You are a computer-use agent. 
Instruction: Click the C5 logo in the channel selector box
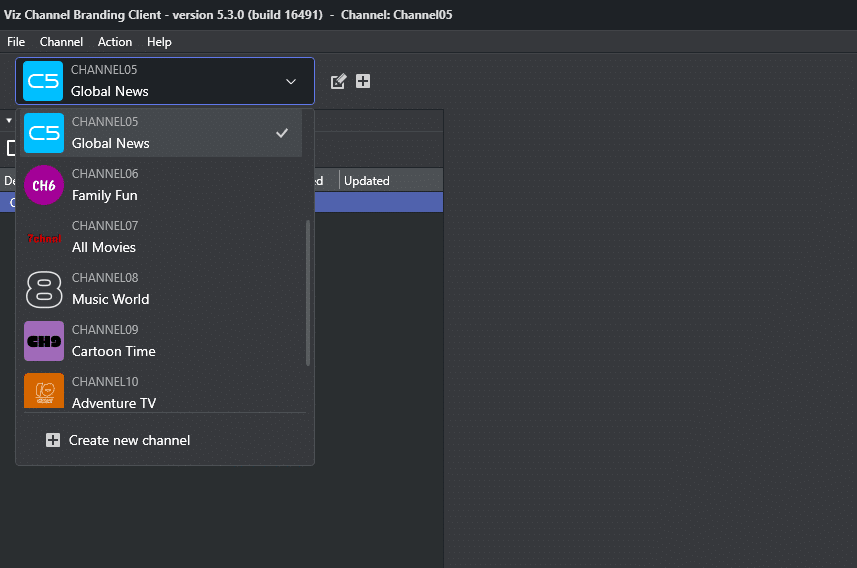[x=43, y=81]
